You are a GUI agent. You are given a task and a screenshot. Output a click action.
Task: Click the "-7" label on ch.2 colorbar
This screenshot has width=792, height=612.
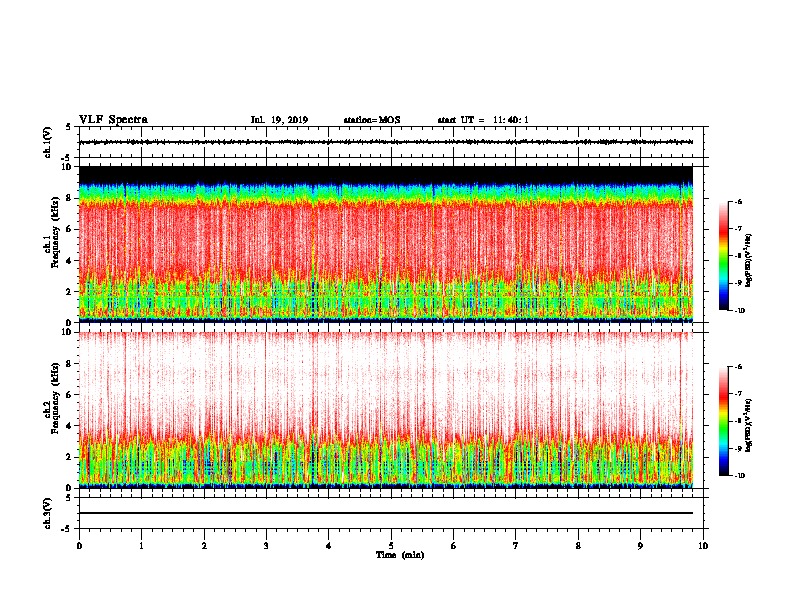click(738, 394)
